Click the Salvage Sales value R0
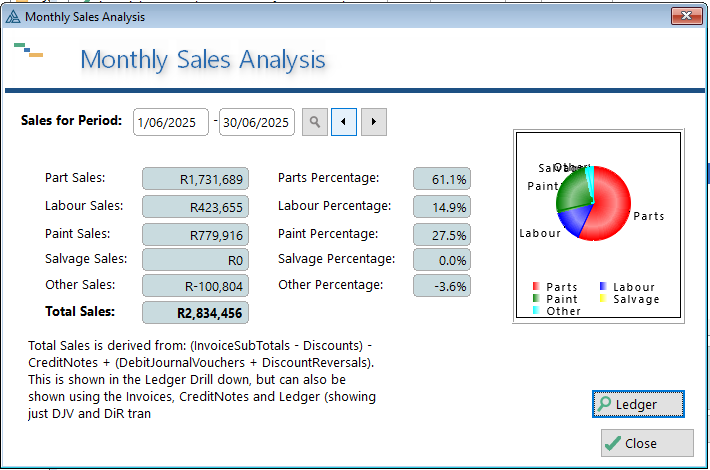Viewport: 710px width, 470px height. tap(195, 260)
